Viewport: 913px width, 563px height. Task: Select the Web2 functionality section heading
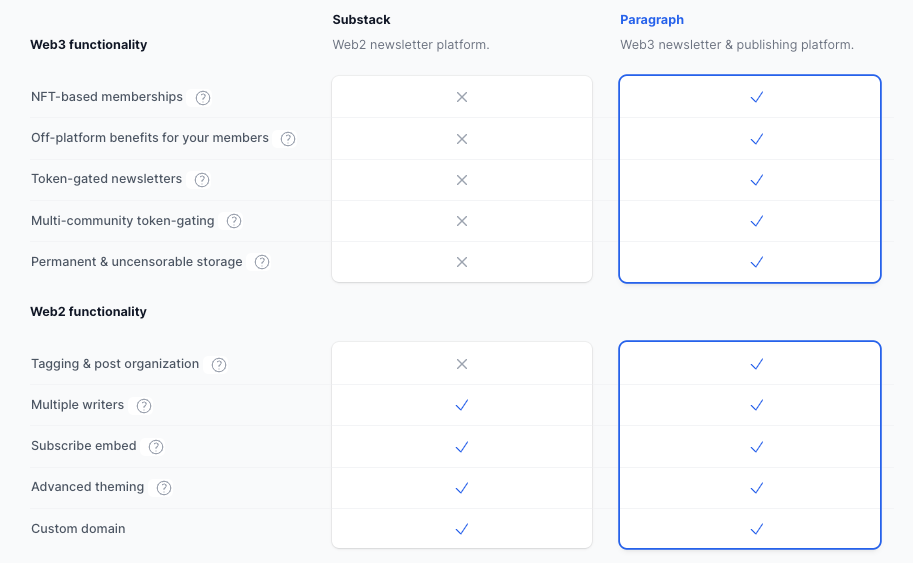coord(89,311)
